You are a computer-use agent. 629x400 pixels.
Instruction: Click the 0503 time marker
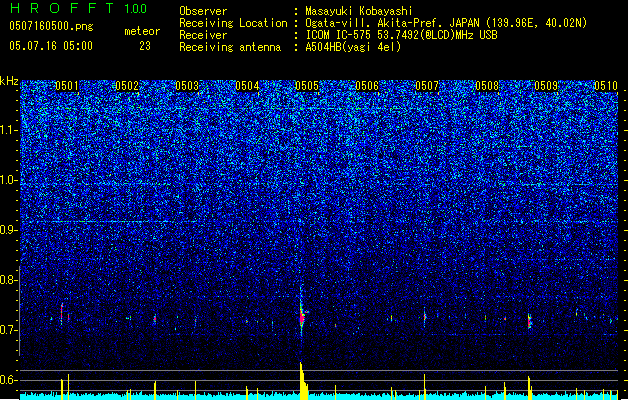point(187,86)
